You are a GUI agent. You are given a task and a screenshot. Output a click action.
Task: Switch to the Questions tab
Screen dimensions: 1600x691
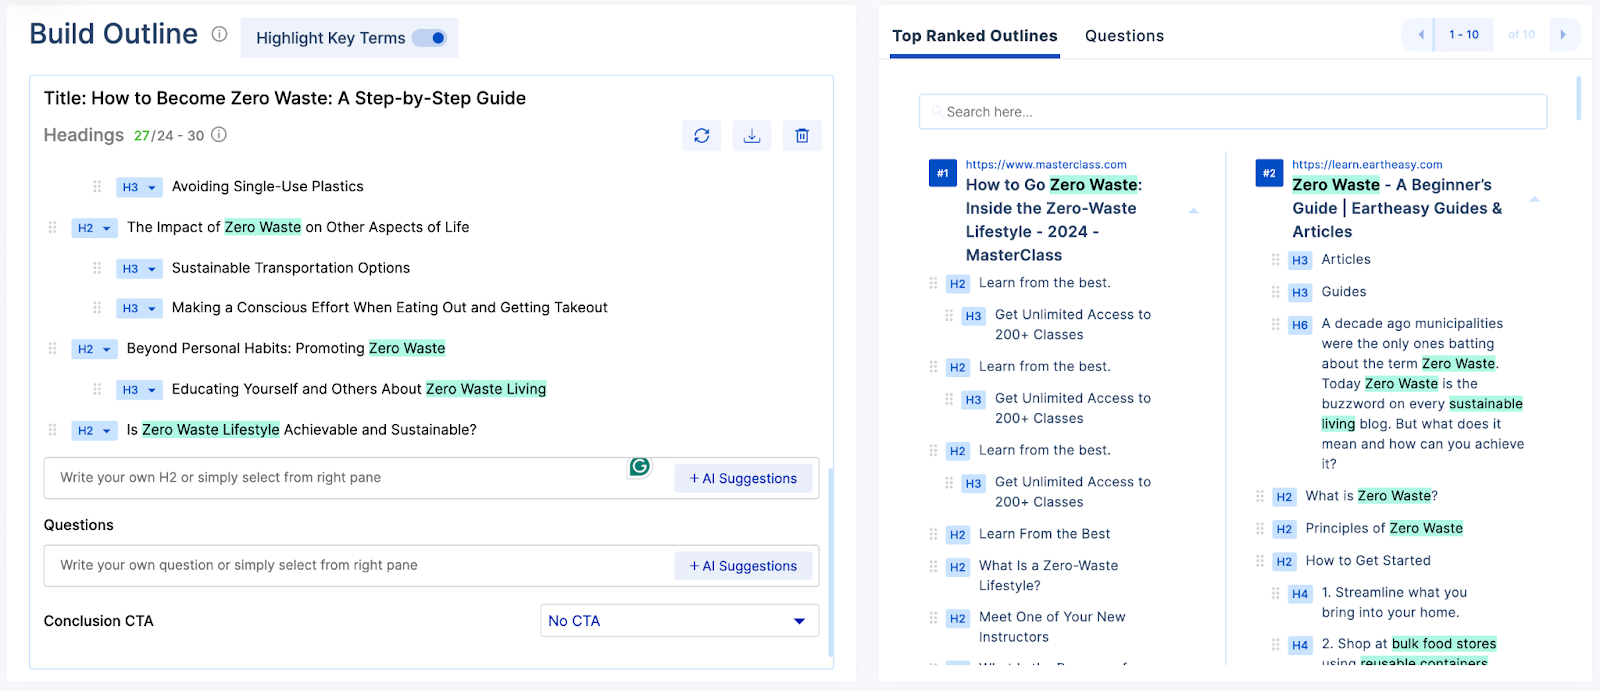click(1124, 36)
